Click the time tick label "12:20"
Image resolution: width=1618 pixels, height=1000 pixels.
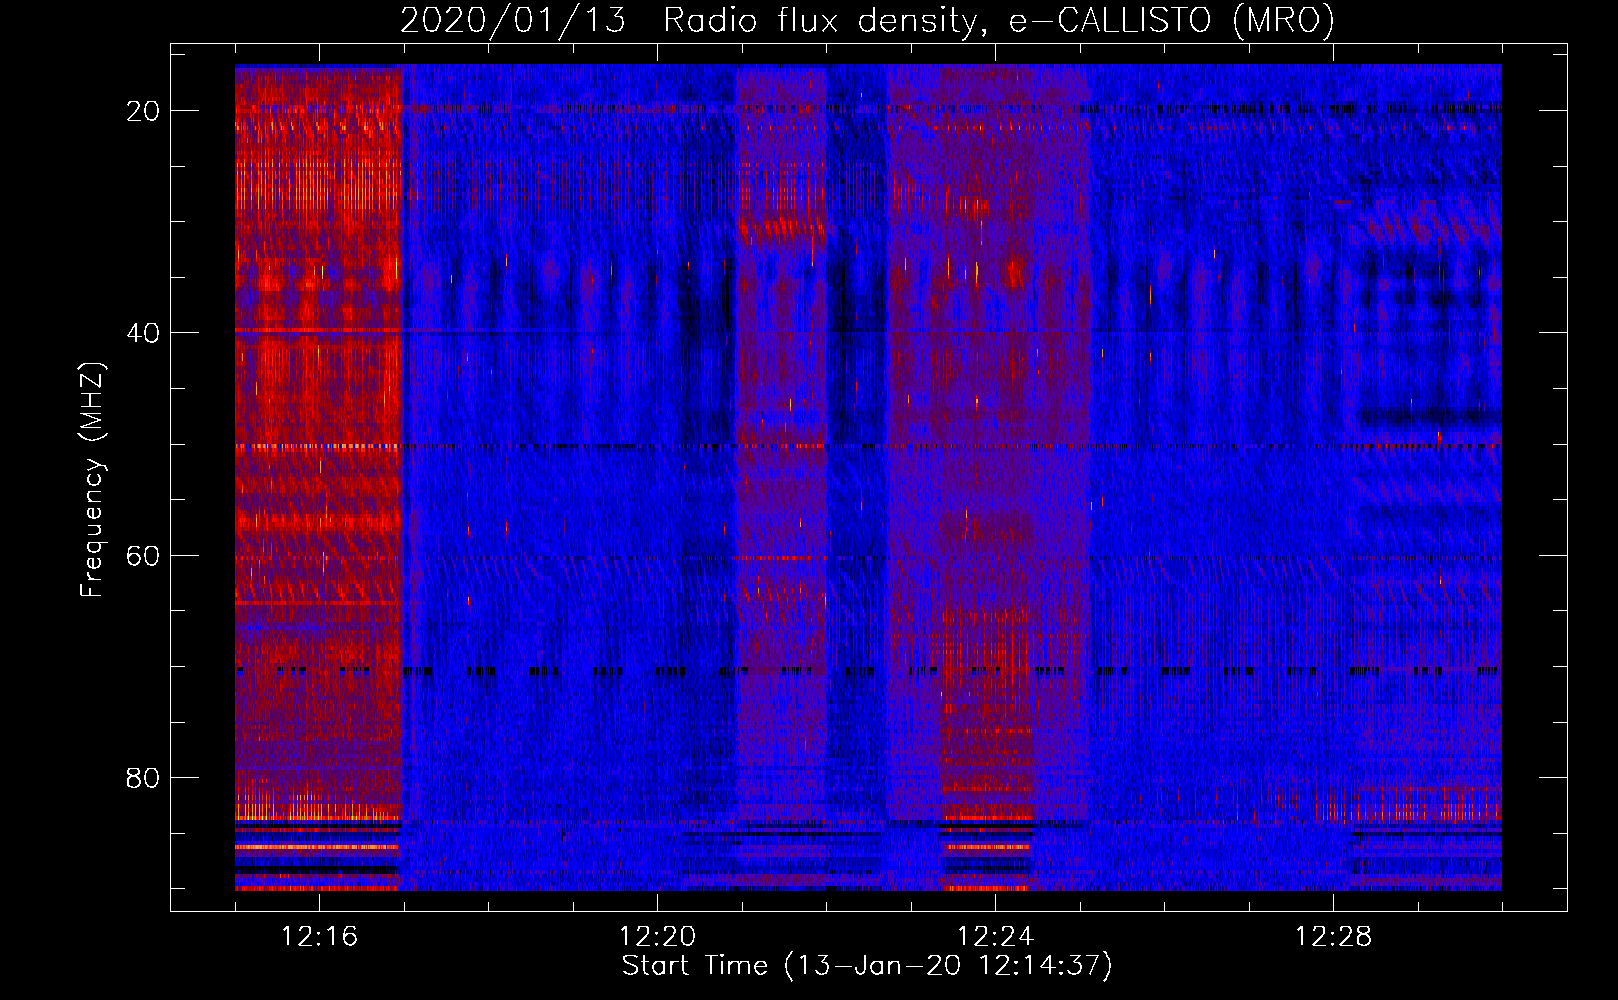tap(657, 937)
